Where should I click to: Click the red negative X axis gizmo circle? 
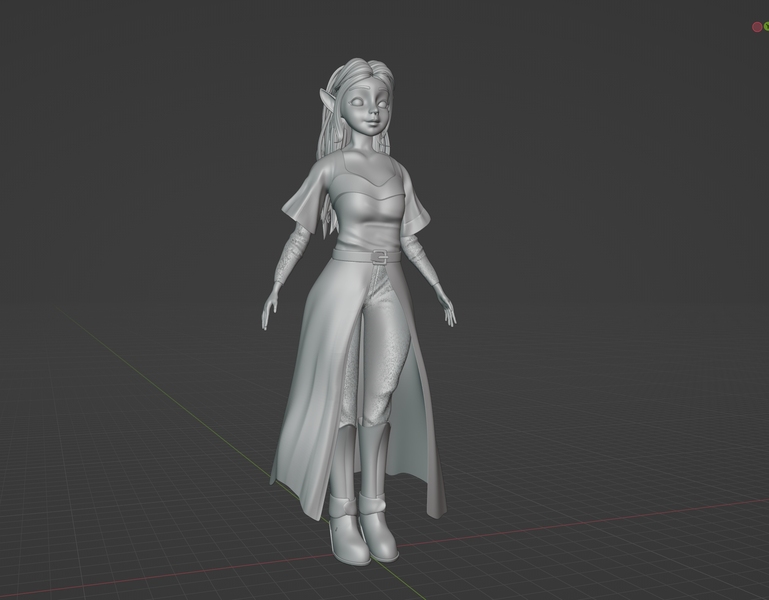click(x=757, y=27)
